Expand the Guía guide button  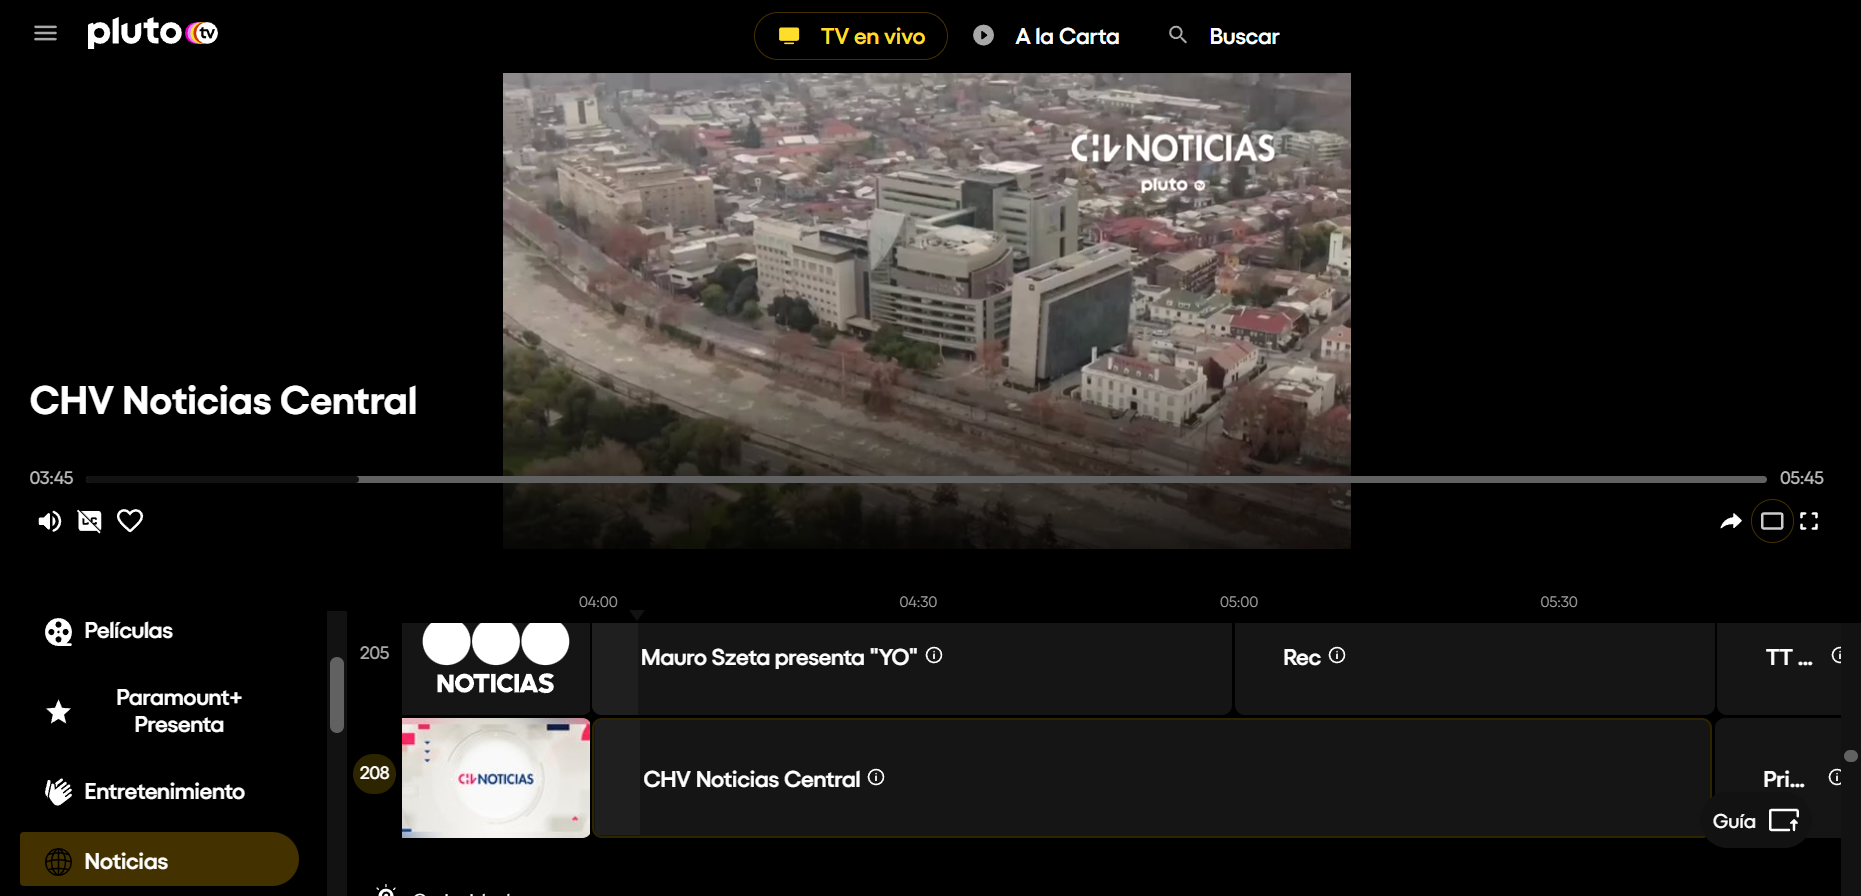[x=1755, y=821]
